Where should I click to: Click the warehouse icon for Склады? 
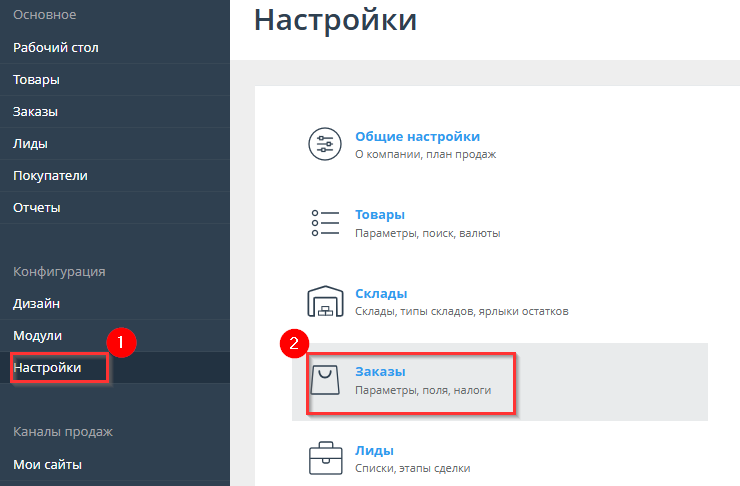(324, 301)
